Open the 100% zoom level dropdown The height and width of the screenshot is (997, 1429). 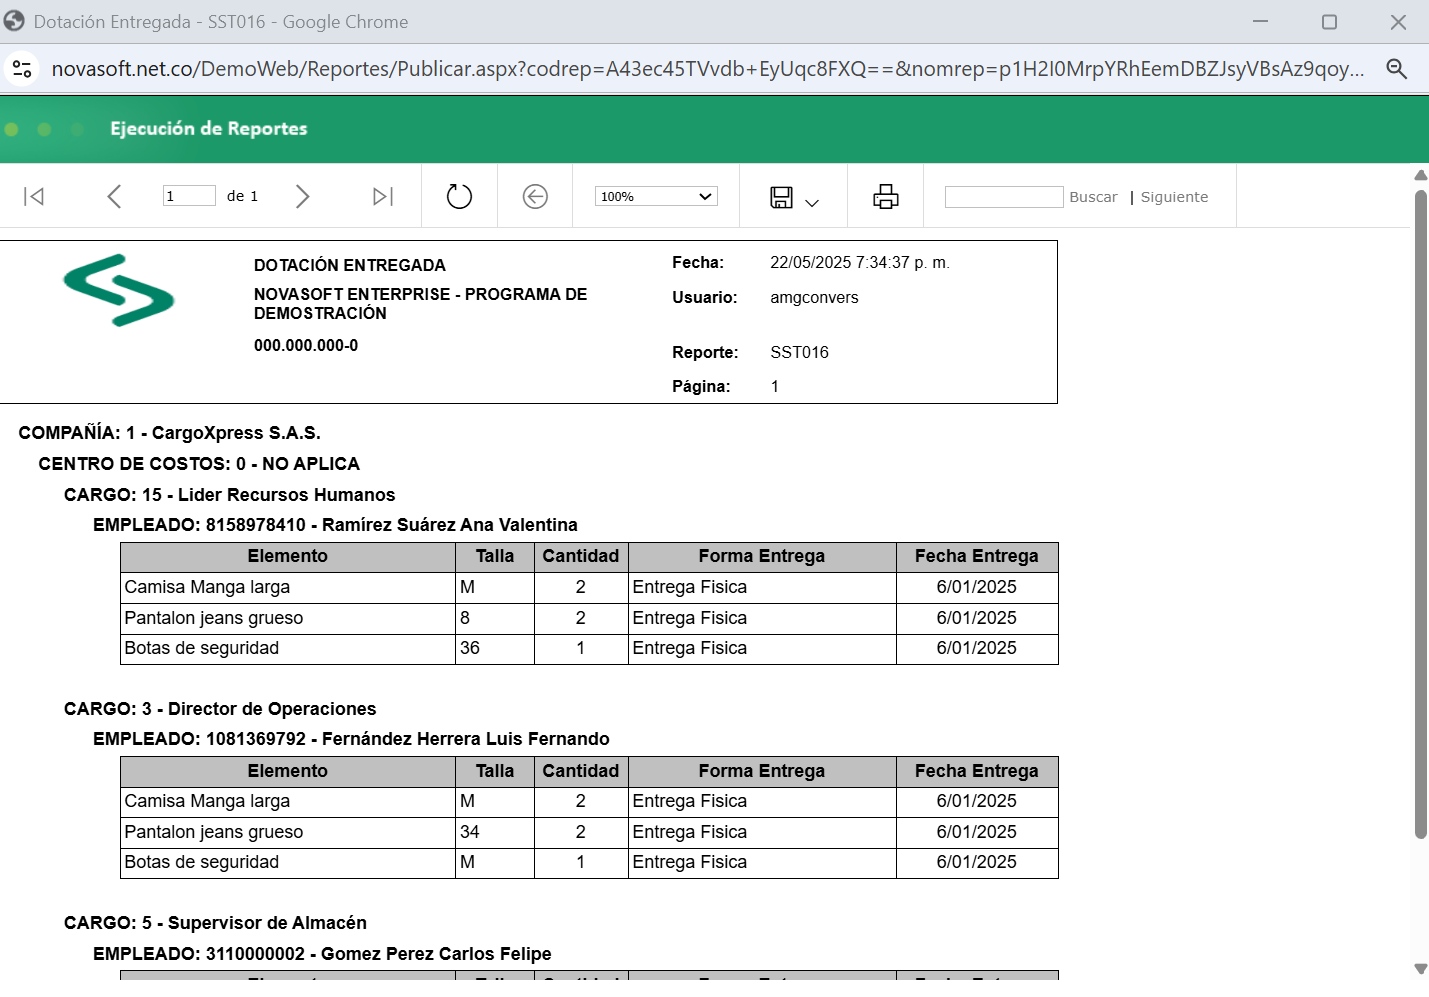coord(655,196)
